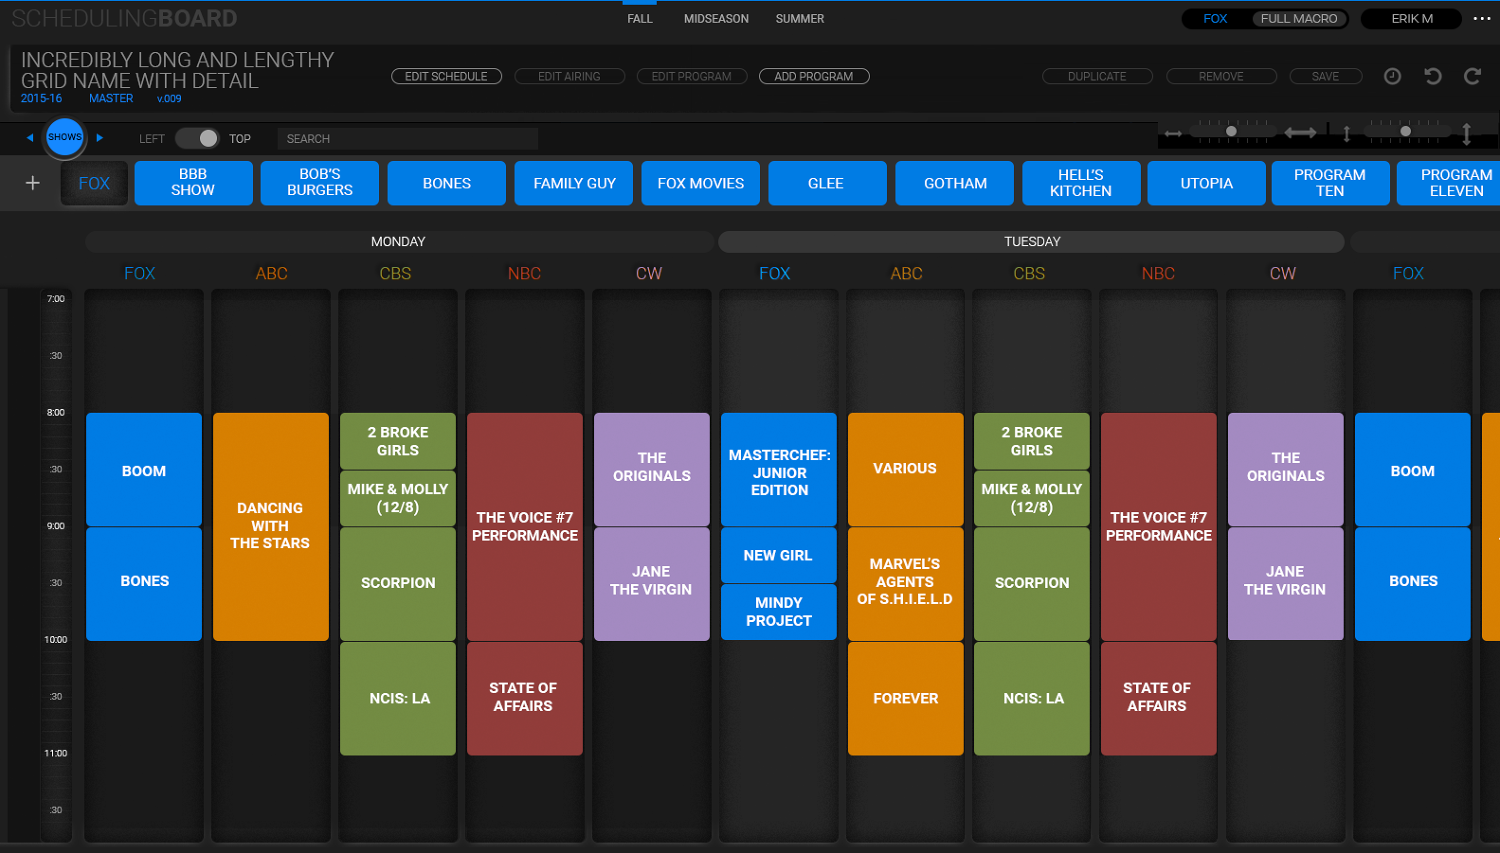Click the plus icon to add a column
This screenshot has width=1500, height=853.
[31, 182]
